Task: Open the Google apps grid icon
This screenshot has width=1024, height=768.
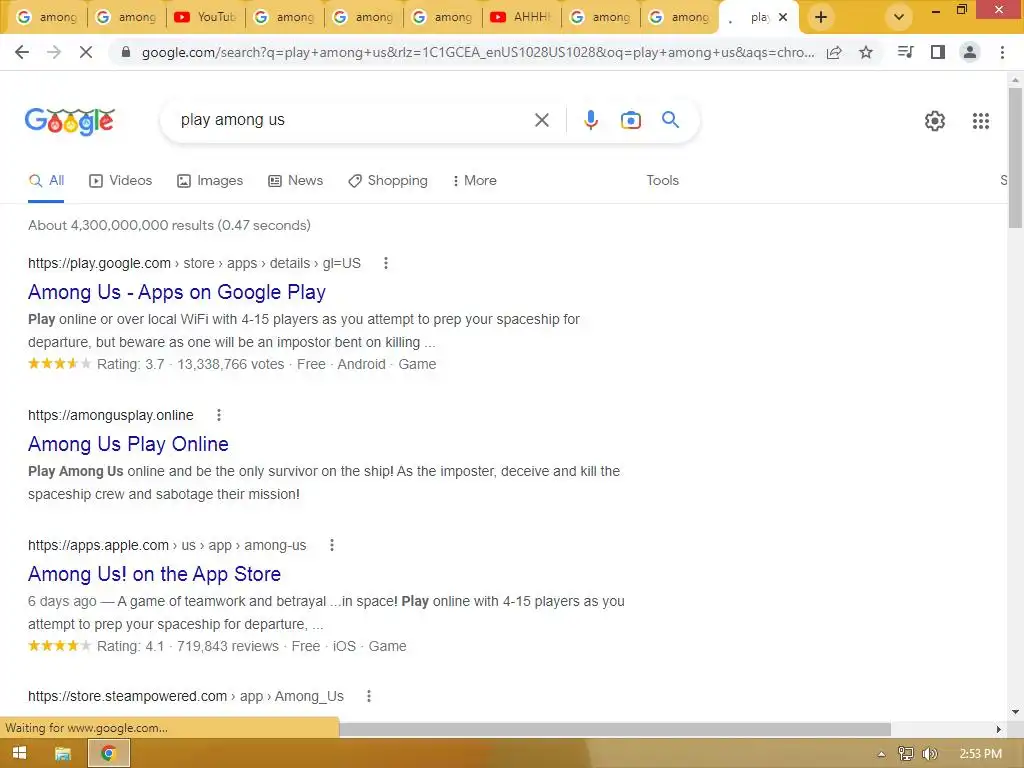Action: point(981,121)
